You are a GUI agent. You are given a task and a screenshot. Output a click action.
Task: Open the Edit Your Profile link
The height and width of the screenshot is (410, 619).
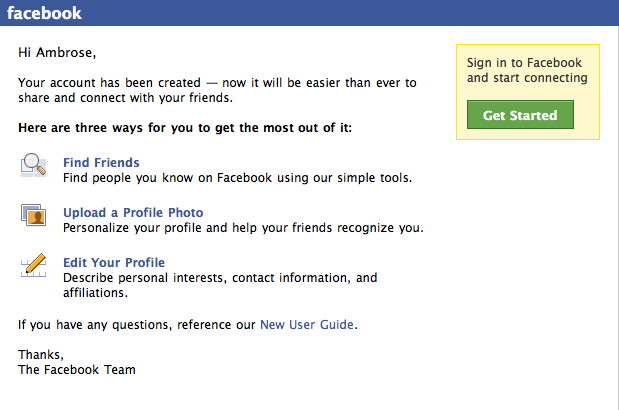[x=114, y=263]
